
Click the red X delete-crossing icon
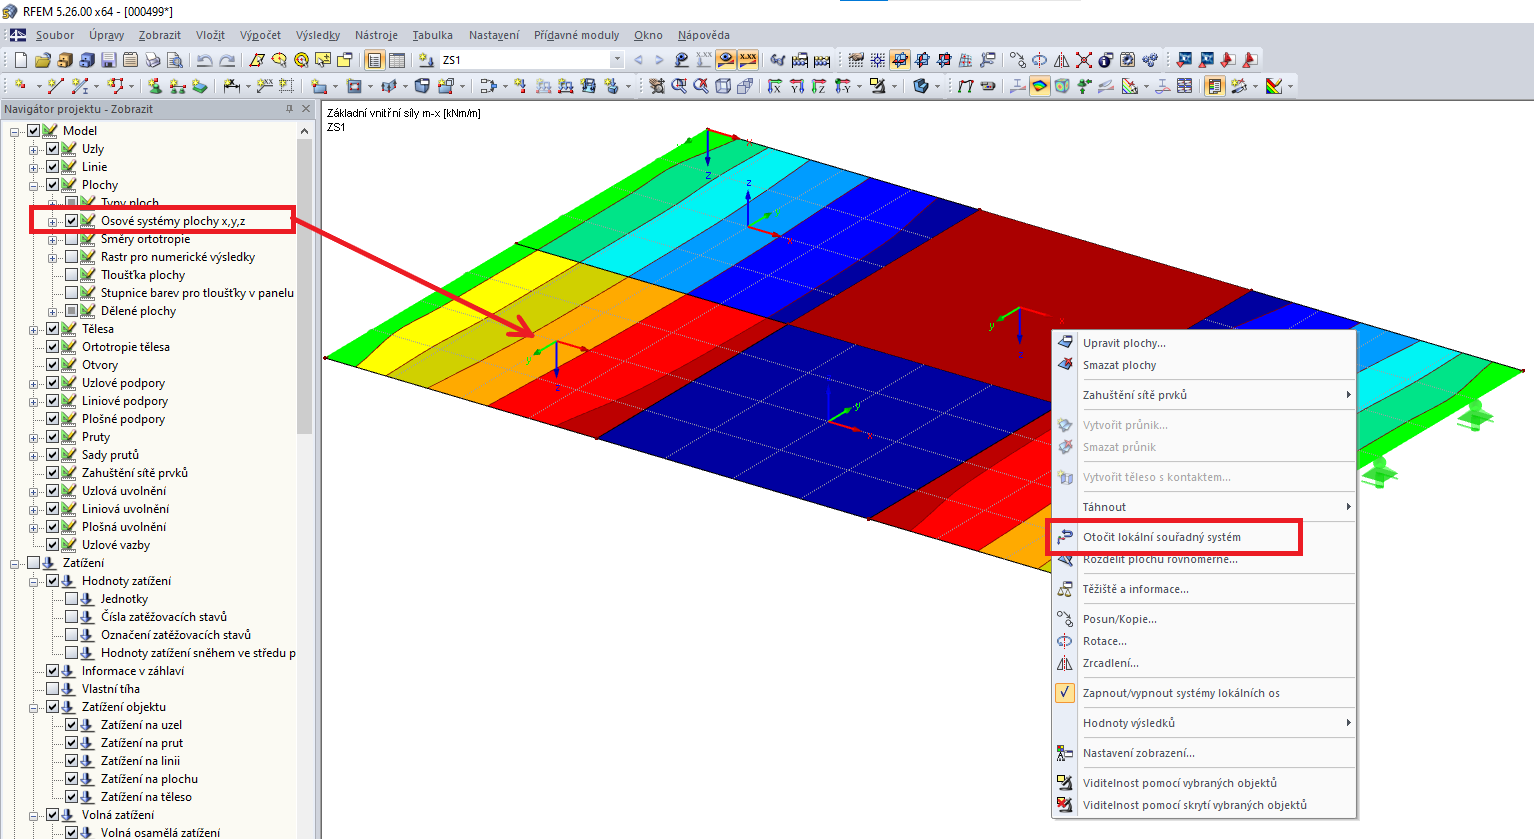point(1084,60)
